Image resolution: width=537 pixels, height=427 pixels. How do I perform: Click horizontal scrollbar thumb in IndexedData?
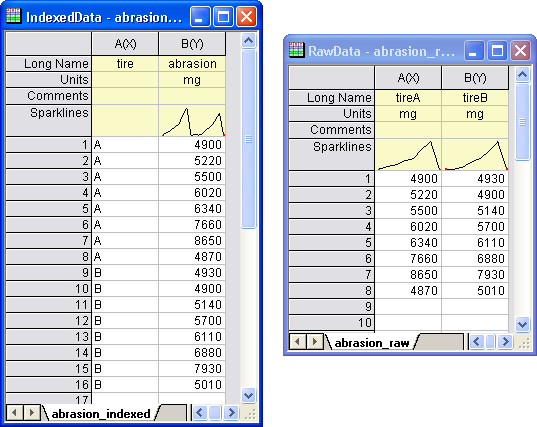[x=215, y=413]
